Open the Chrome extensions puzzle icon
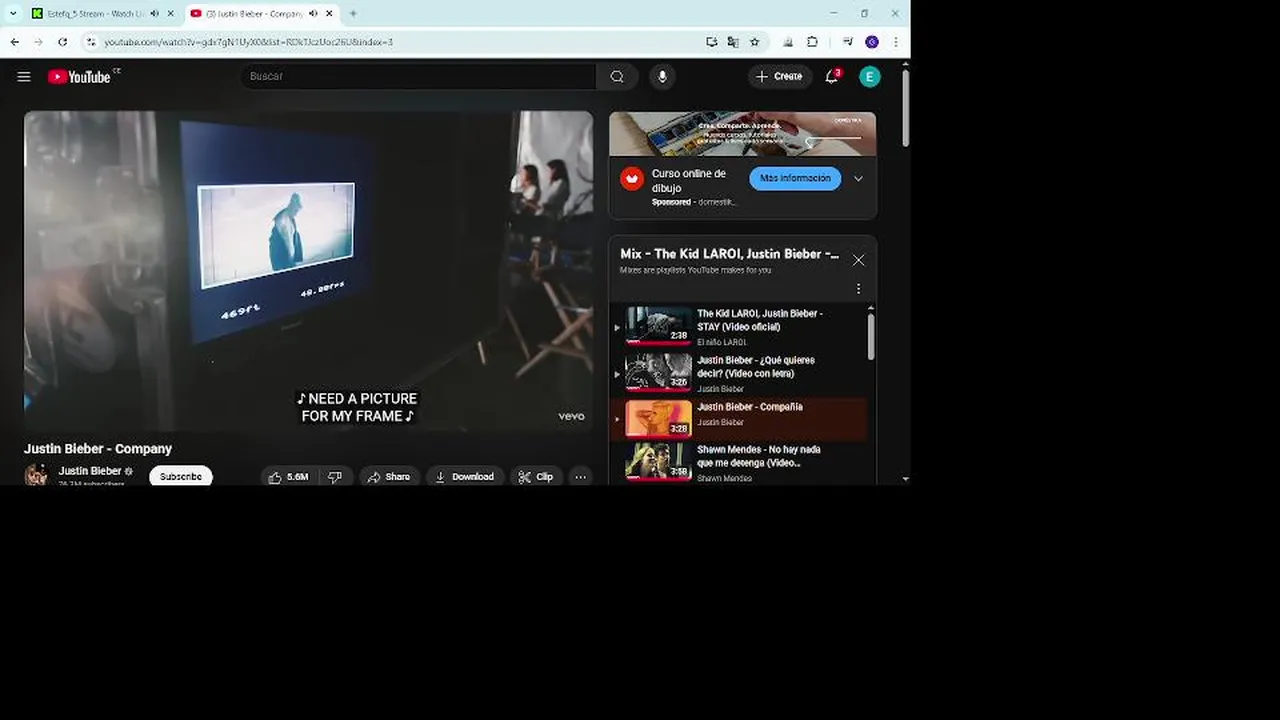 click(812, 42)
